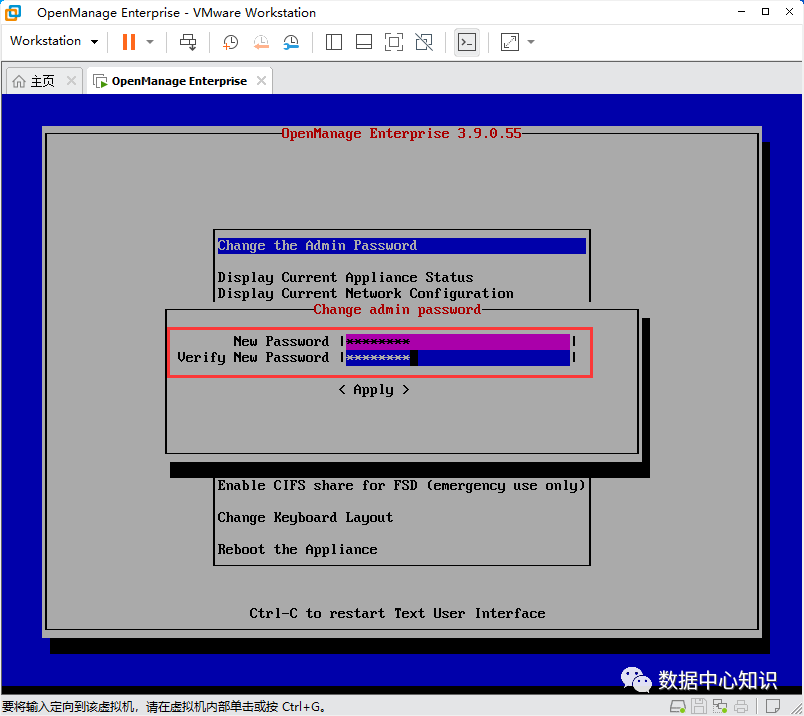Click the OpenManage Enterprise 3.9.0.55 title
Image resolution: width=804 pixels, height=716 pixels.
coord(401,134)
